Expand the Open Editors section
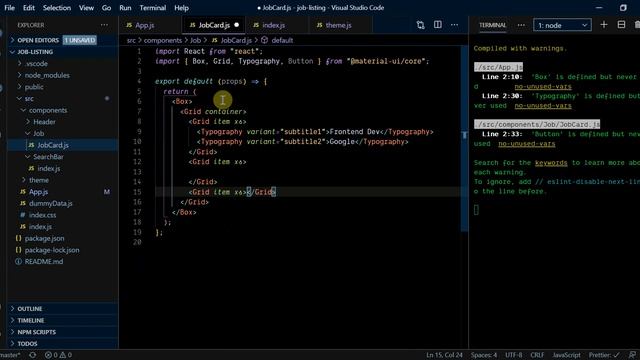The width and height of the screenshot is (640, 360). pos(38,40)
